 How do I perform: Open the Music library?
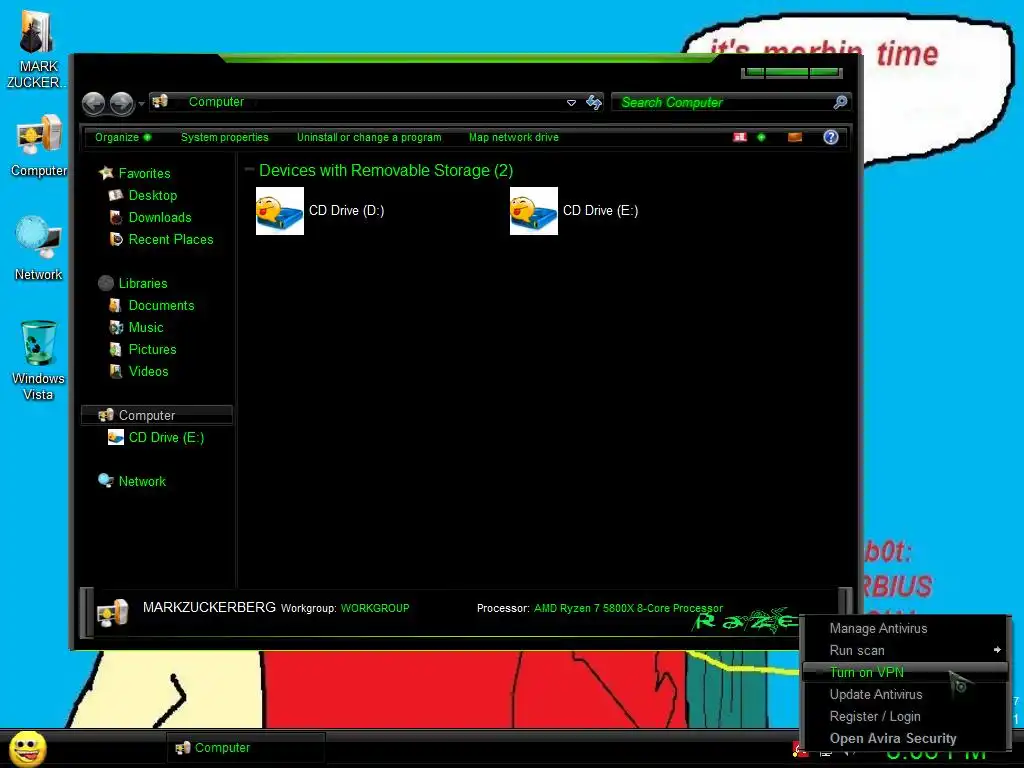pos(146,328)
